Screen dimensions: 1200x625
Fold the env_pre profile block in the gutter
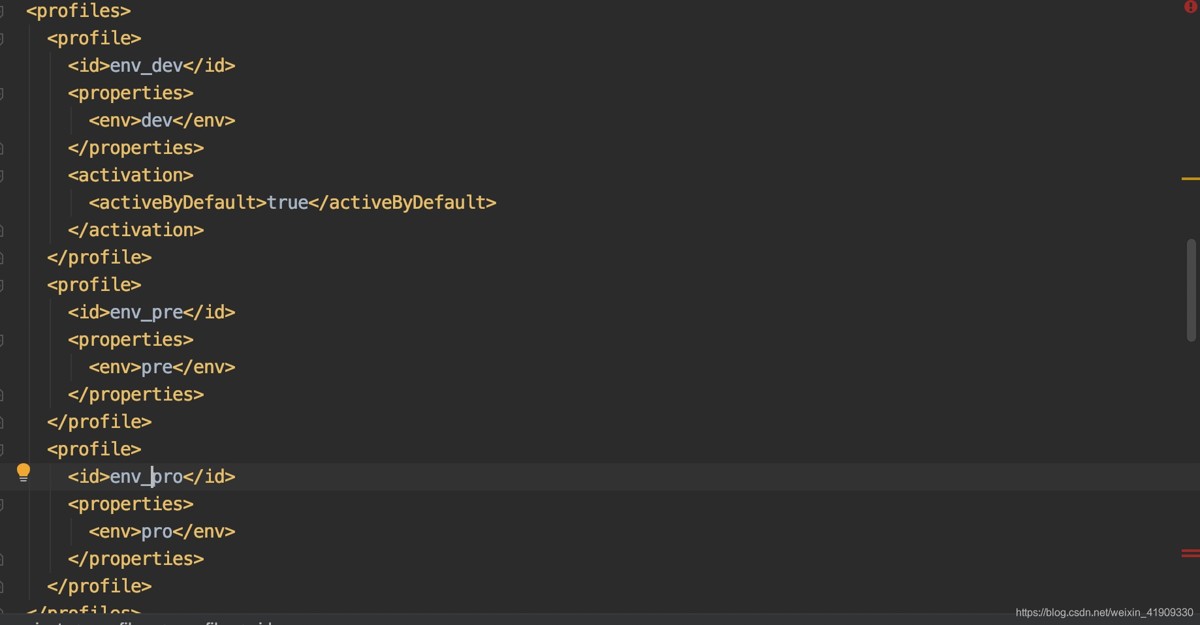(2, 285)
